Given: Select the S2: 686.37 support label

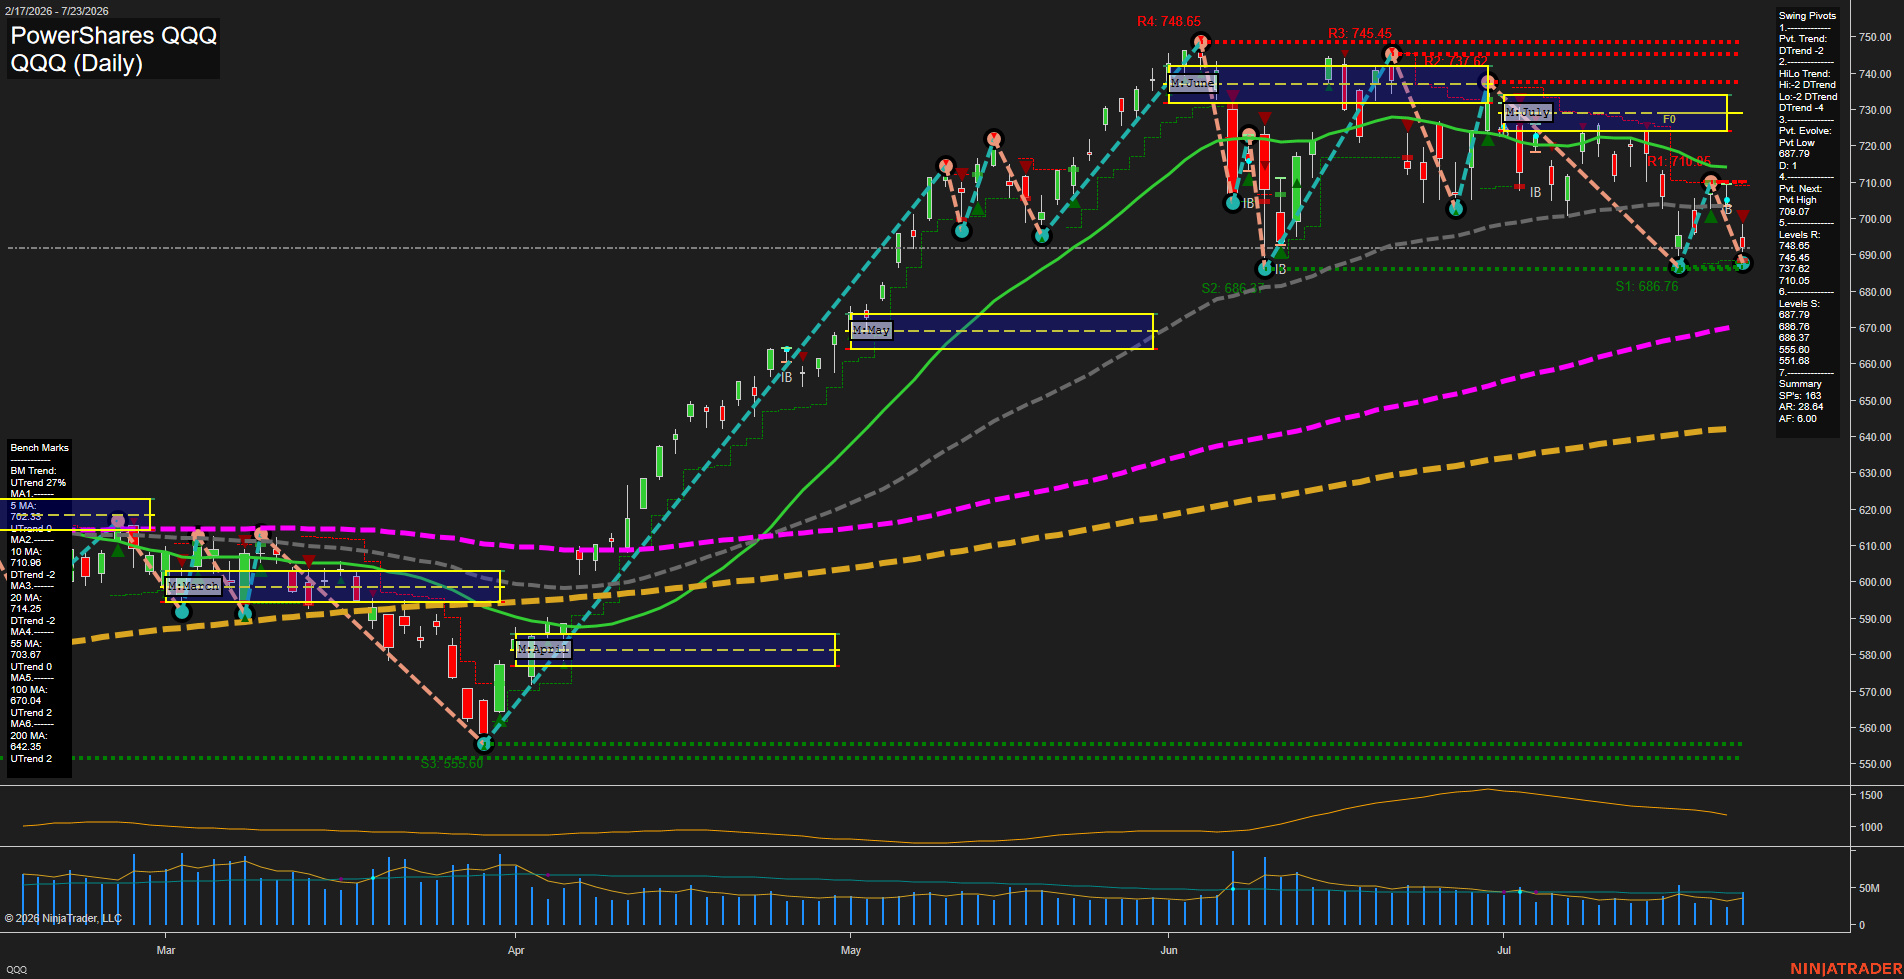Looking at the screenshot, I should (x=1232, y=288).
